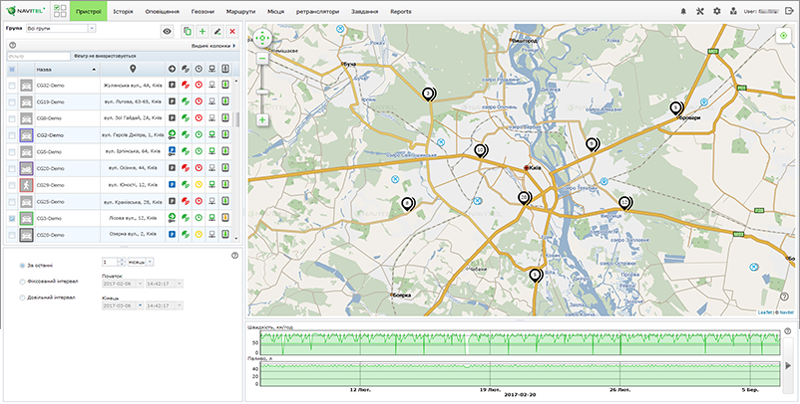This screenshot has height=404, width=800.
Task: Click the map zoom in plus button
Action: pyautogui.click(x=262, y=120)
